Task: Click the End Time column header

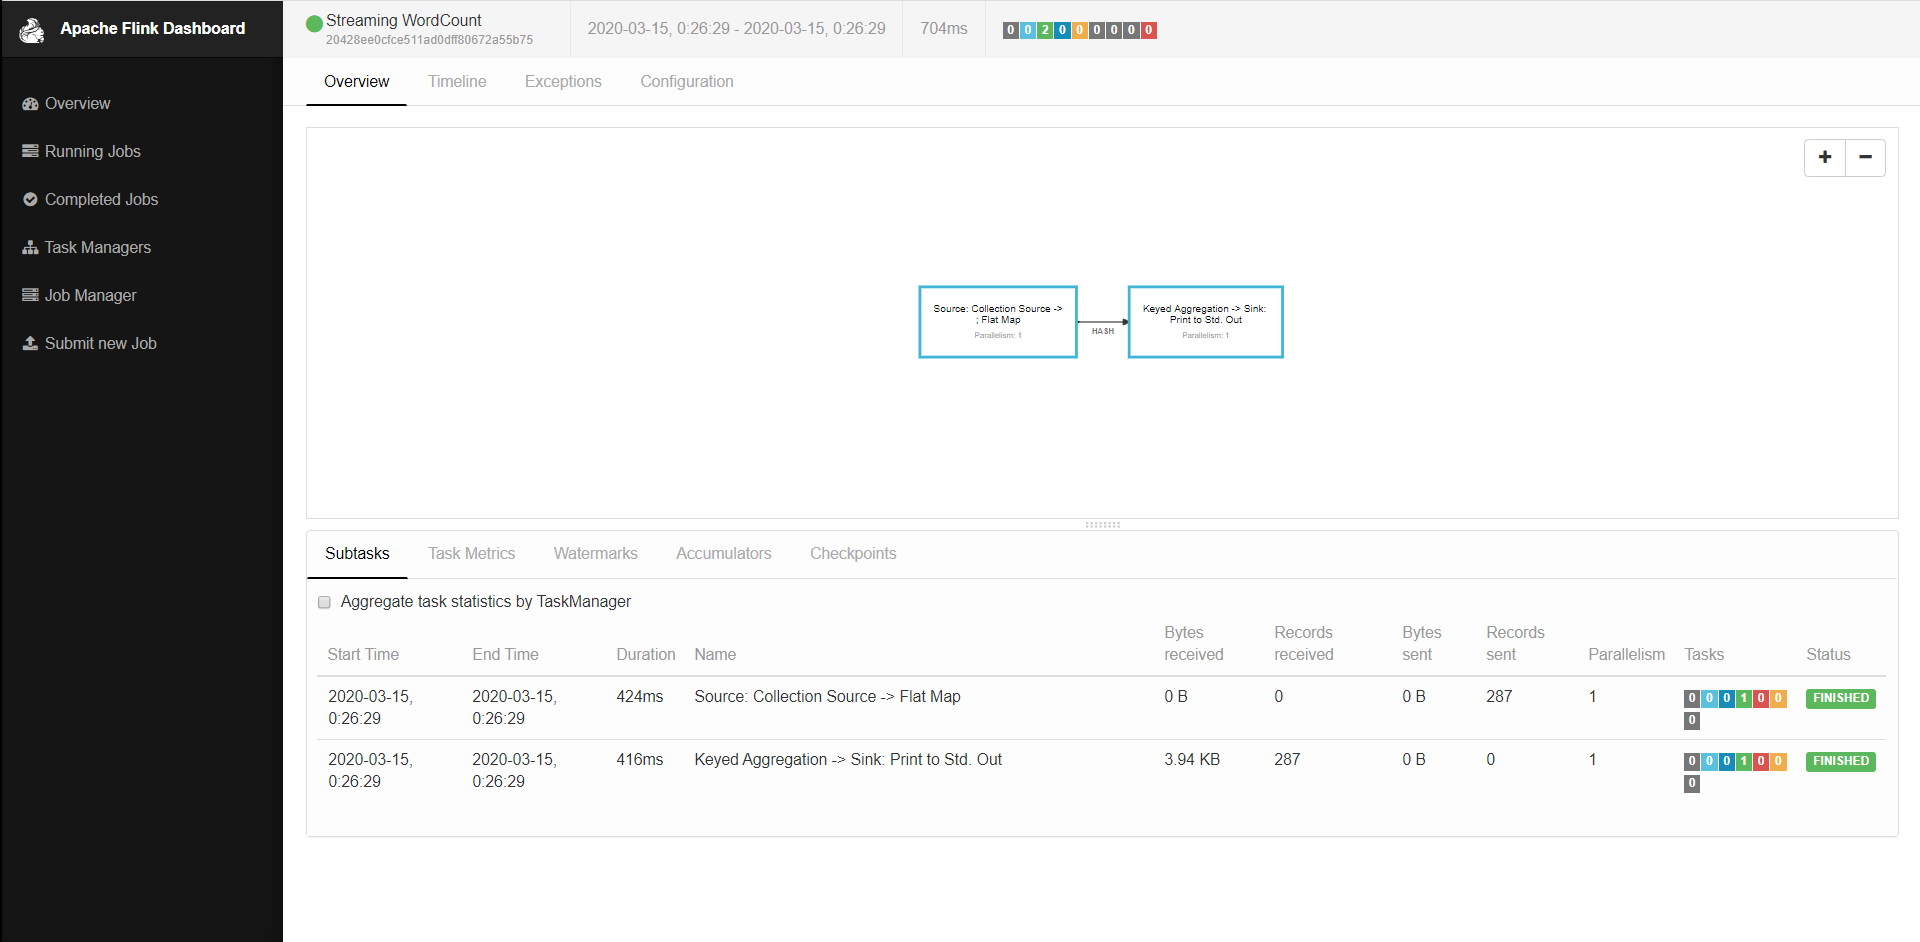Action: point(505,655)
